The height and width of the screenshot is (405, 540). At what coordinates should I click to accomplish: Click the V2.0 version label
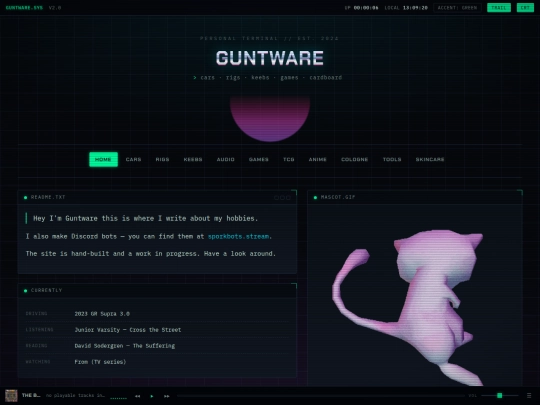pos(55,8)
